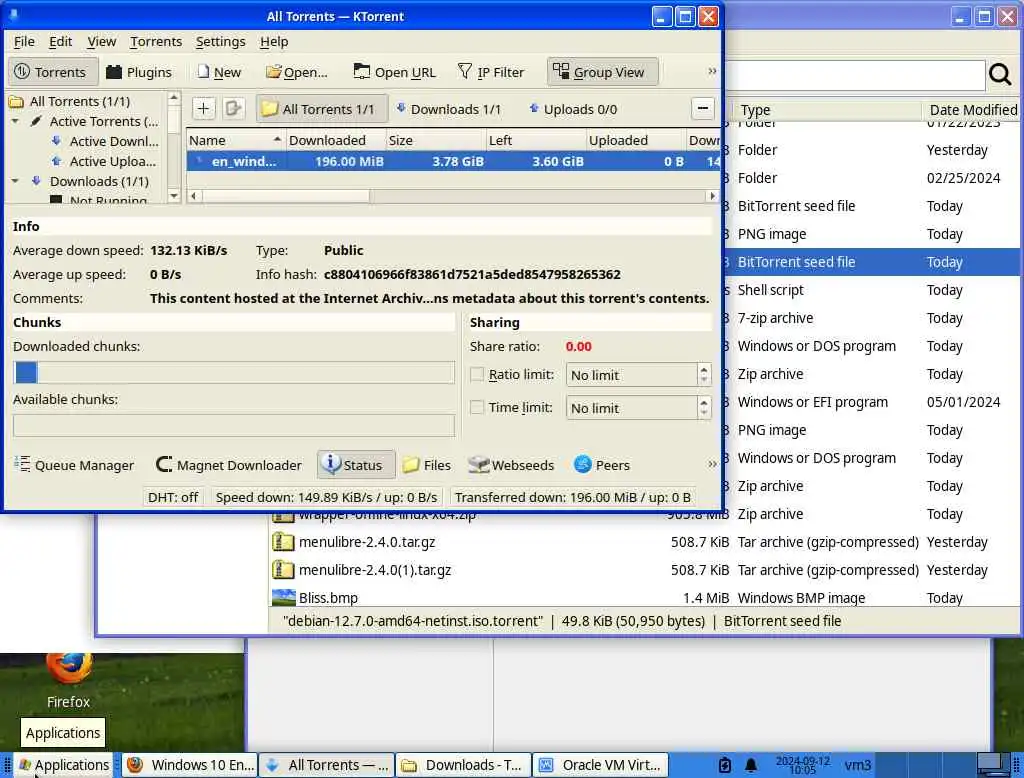Select menulibre-2.4.0(1).tar.gz file
Viewport: 1024px width, 778px height.
(374, 570)
